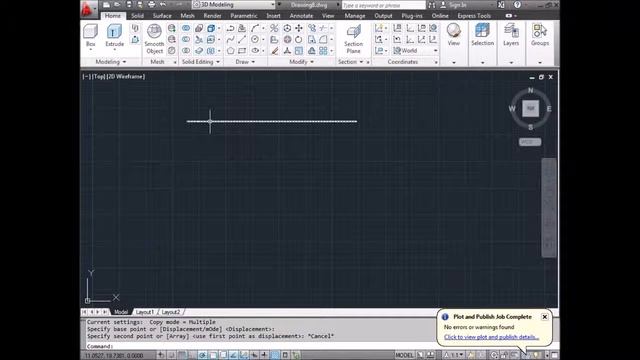Open the 3D Modeling workspace dropdown
The image size is (640, 360).
click(x=234, y=4)
